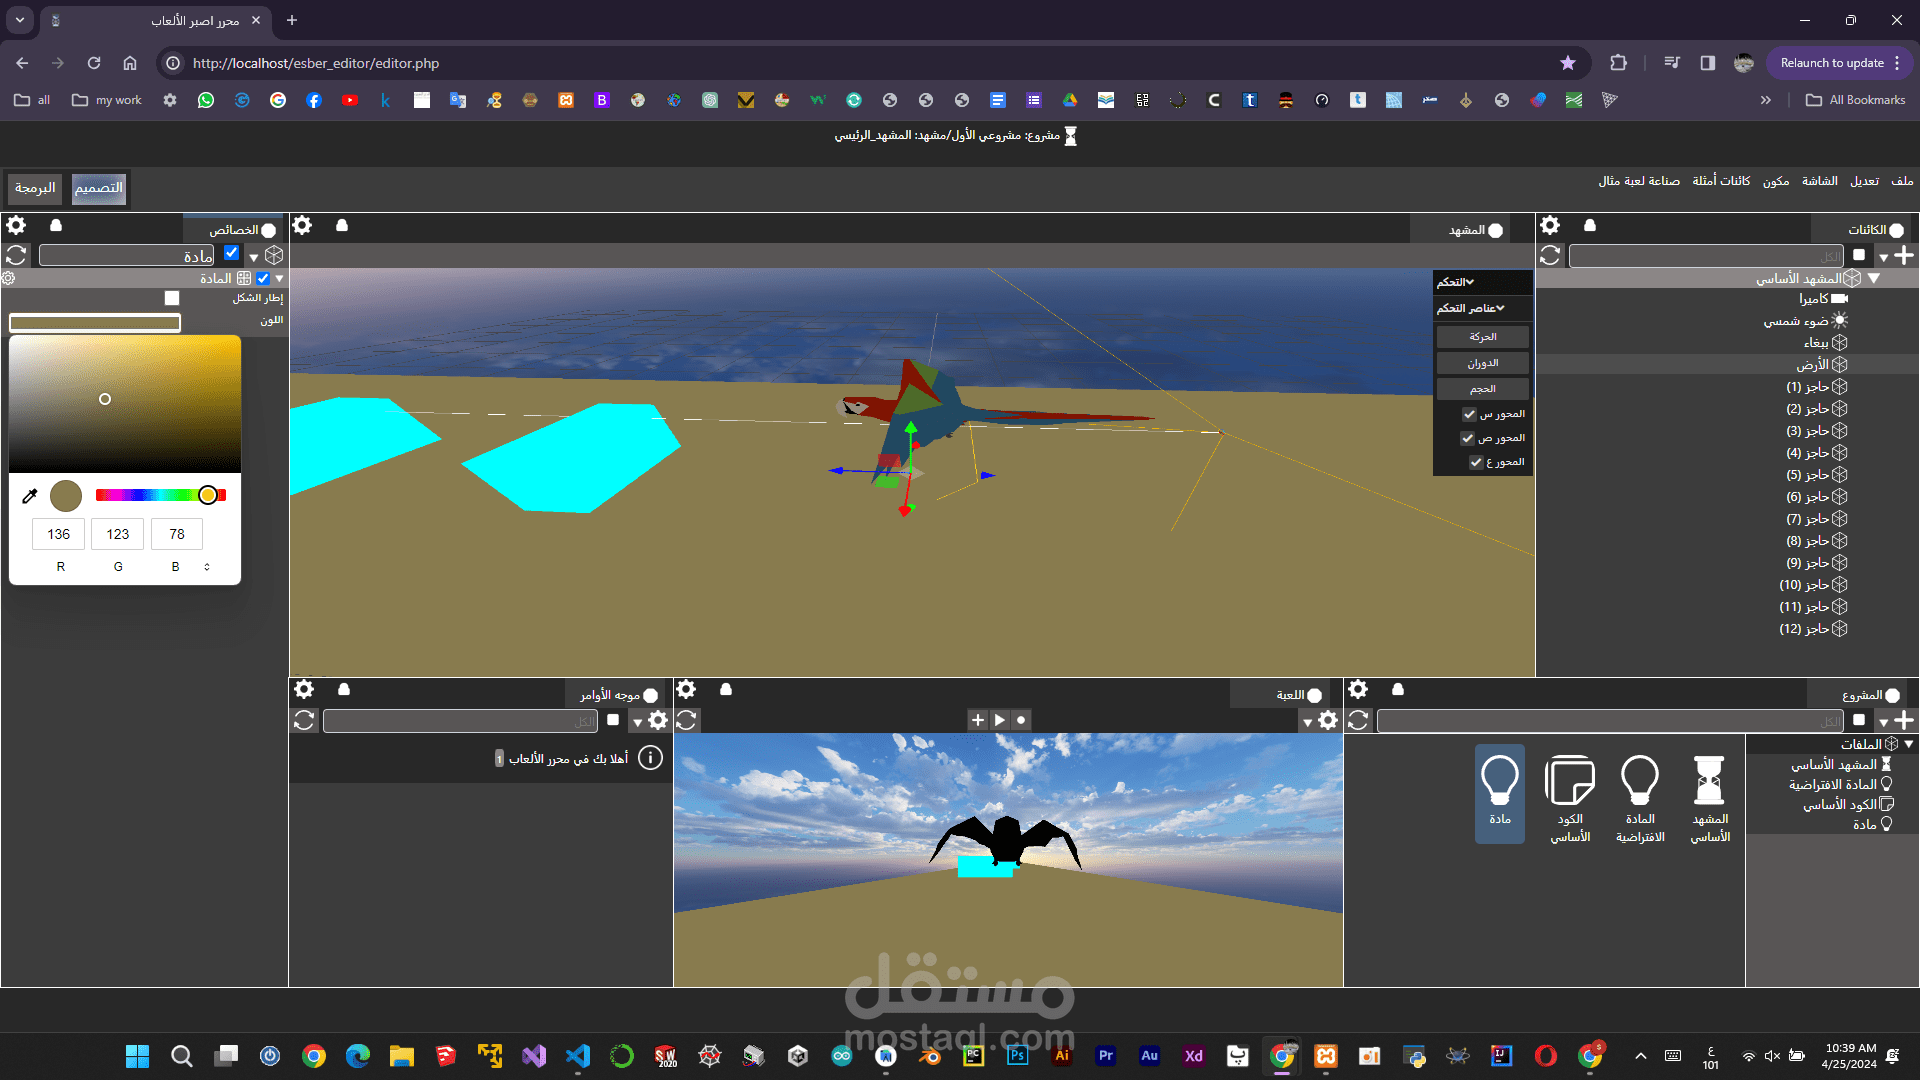1920x1080 pixels.
Task: Toggle المحور ع axis checkbox
Action: point(1475,462)
